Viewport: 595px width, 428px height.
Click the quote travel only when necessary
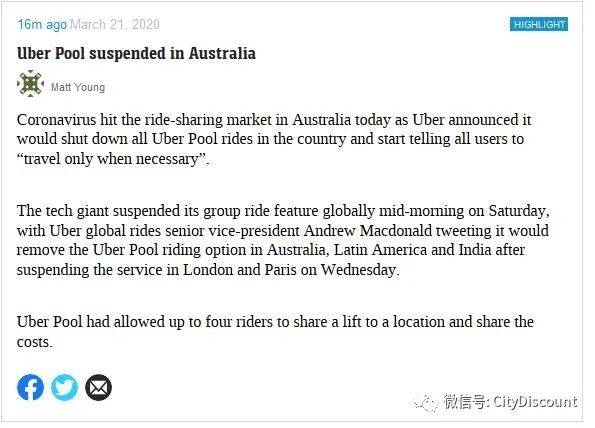(113, 159)
